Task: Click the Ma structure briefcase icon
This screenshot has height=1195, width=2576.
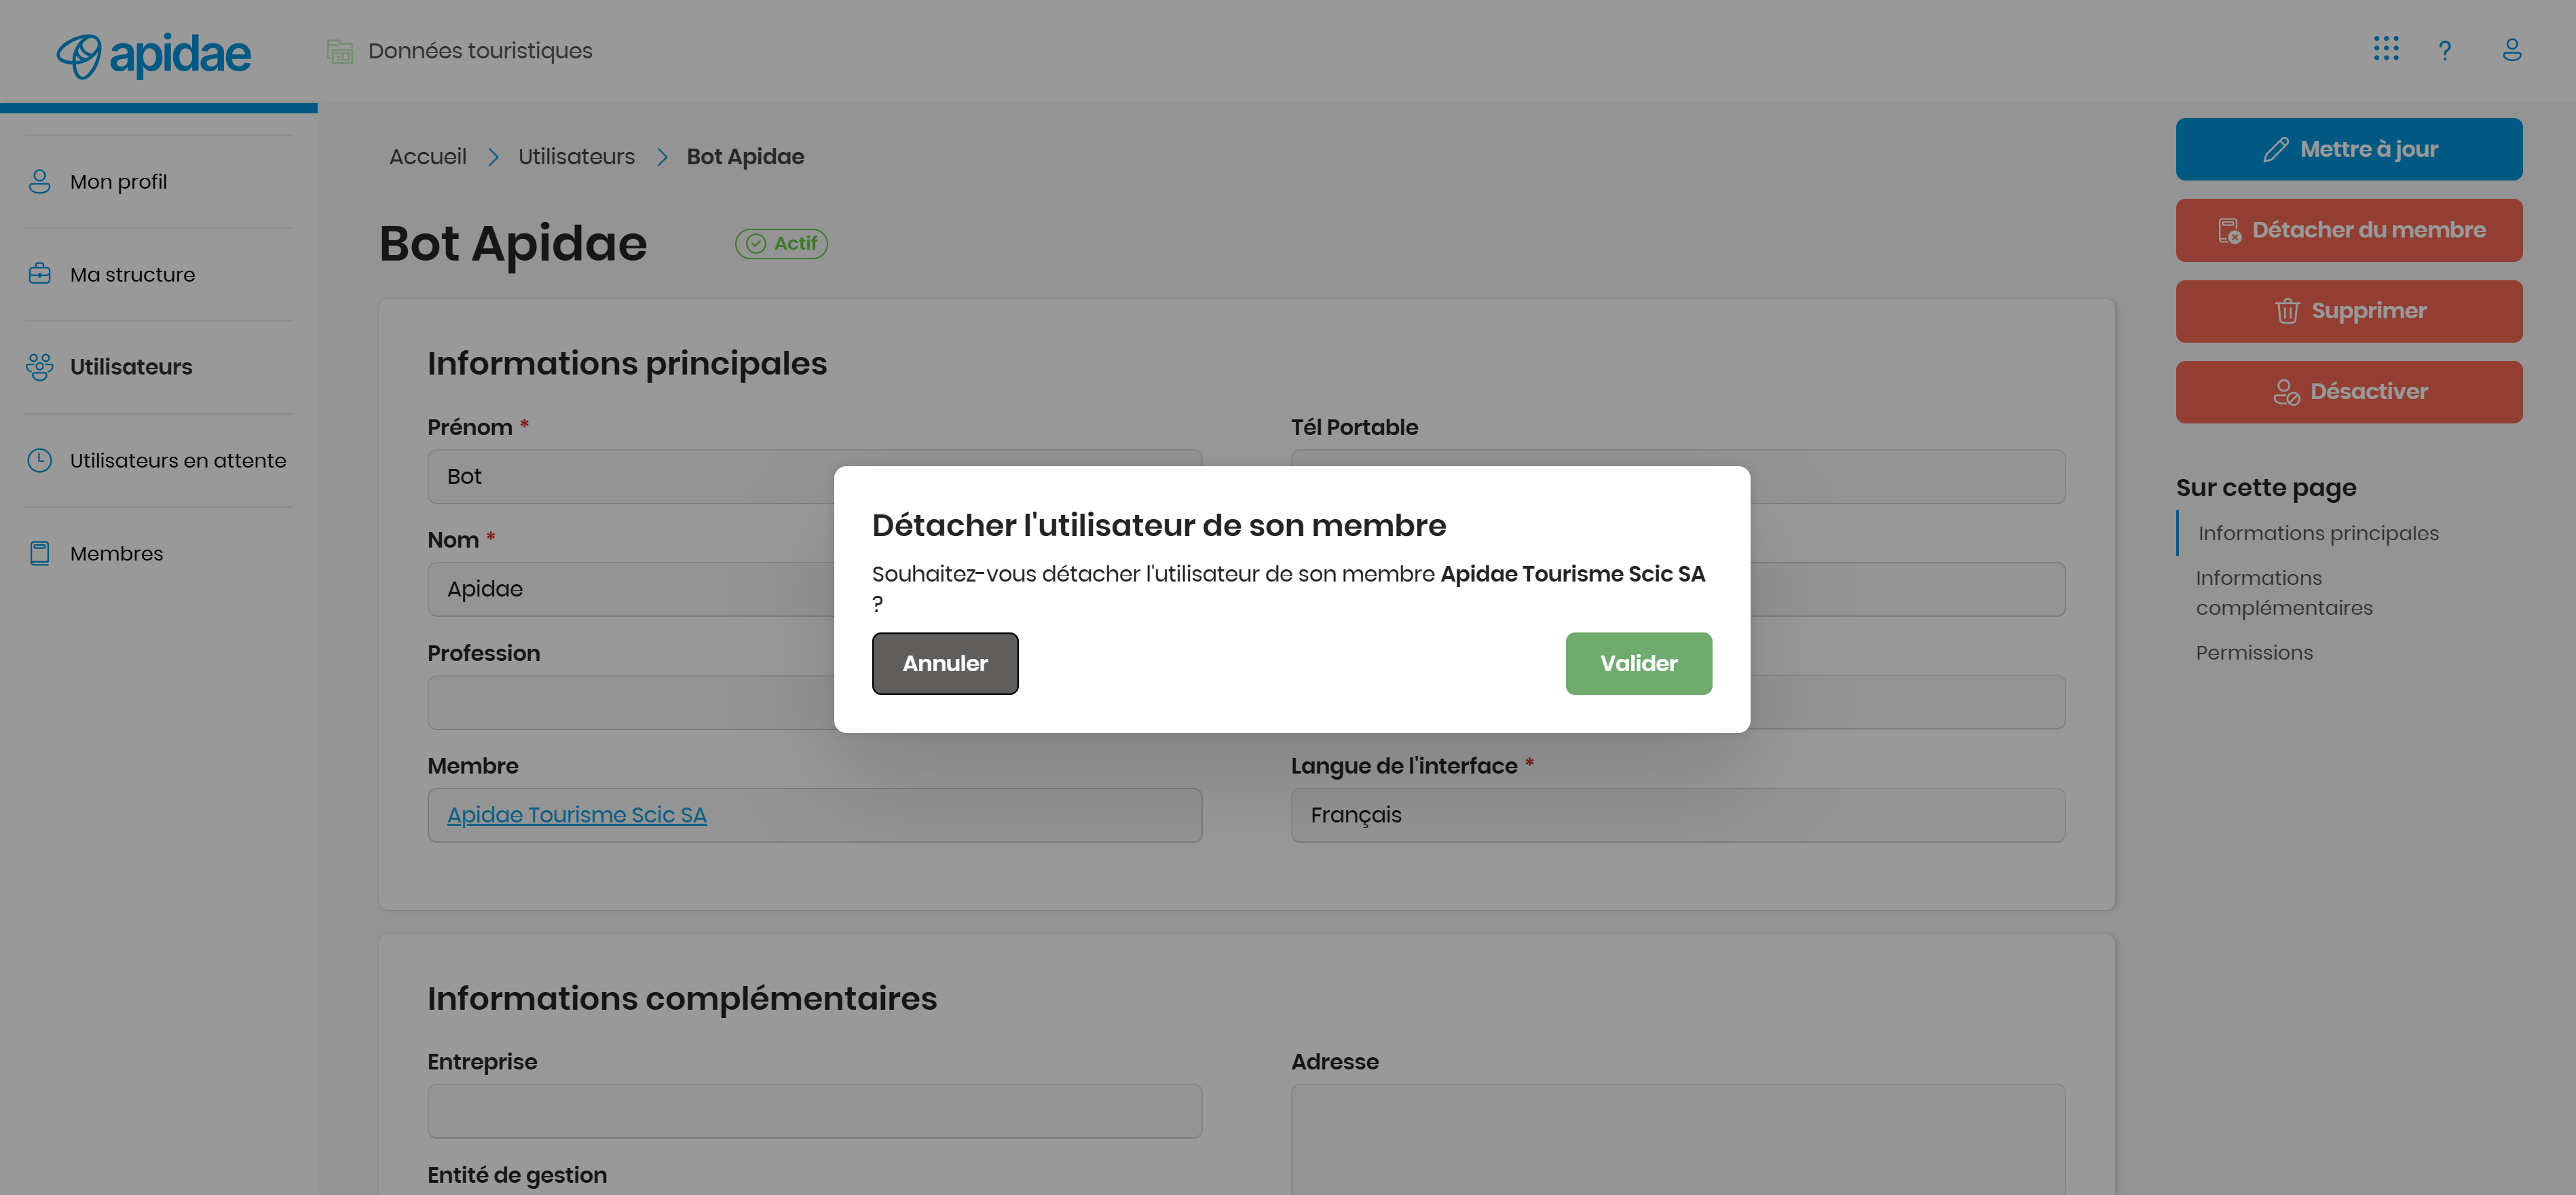Action: click(x=40, y=274)
